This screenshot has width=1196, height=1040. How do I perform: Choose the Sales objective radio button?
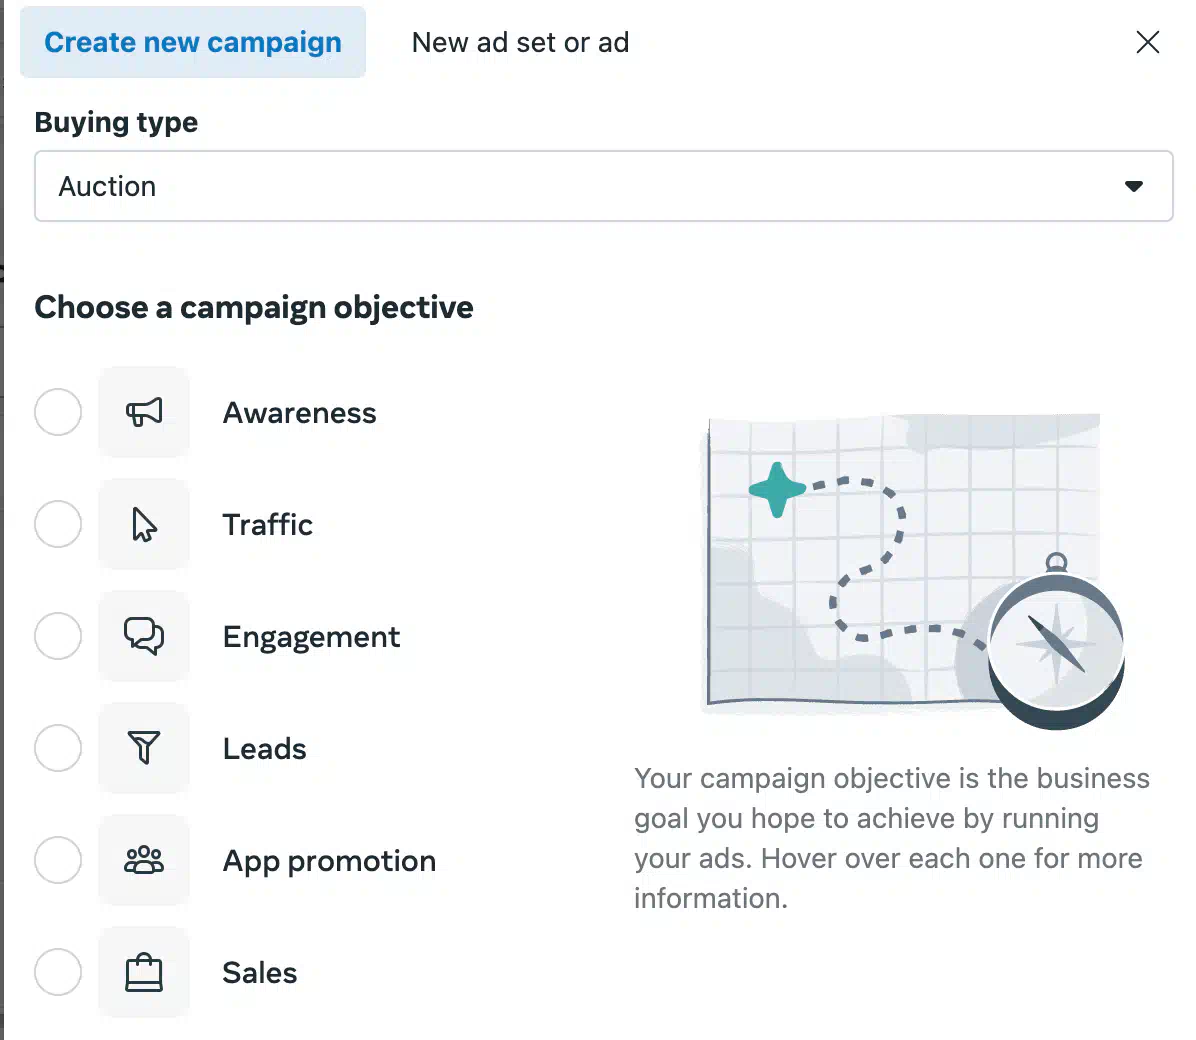coord(58,972)
